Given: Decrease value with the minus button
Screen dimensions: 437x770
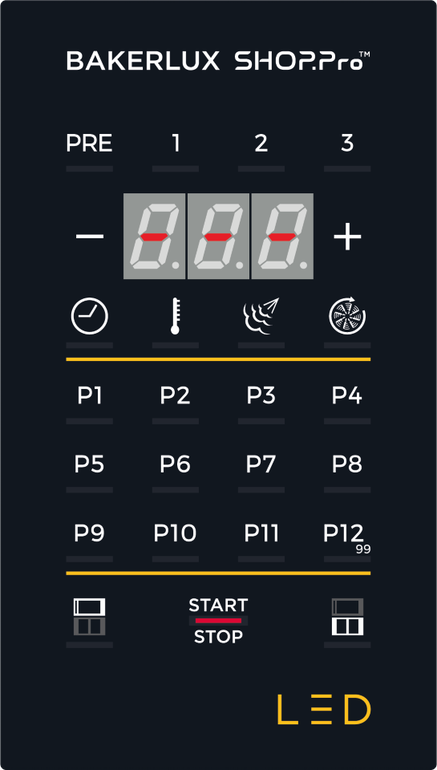Looking at the screenshot, I should [89, 237].
